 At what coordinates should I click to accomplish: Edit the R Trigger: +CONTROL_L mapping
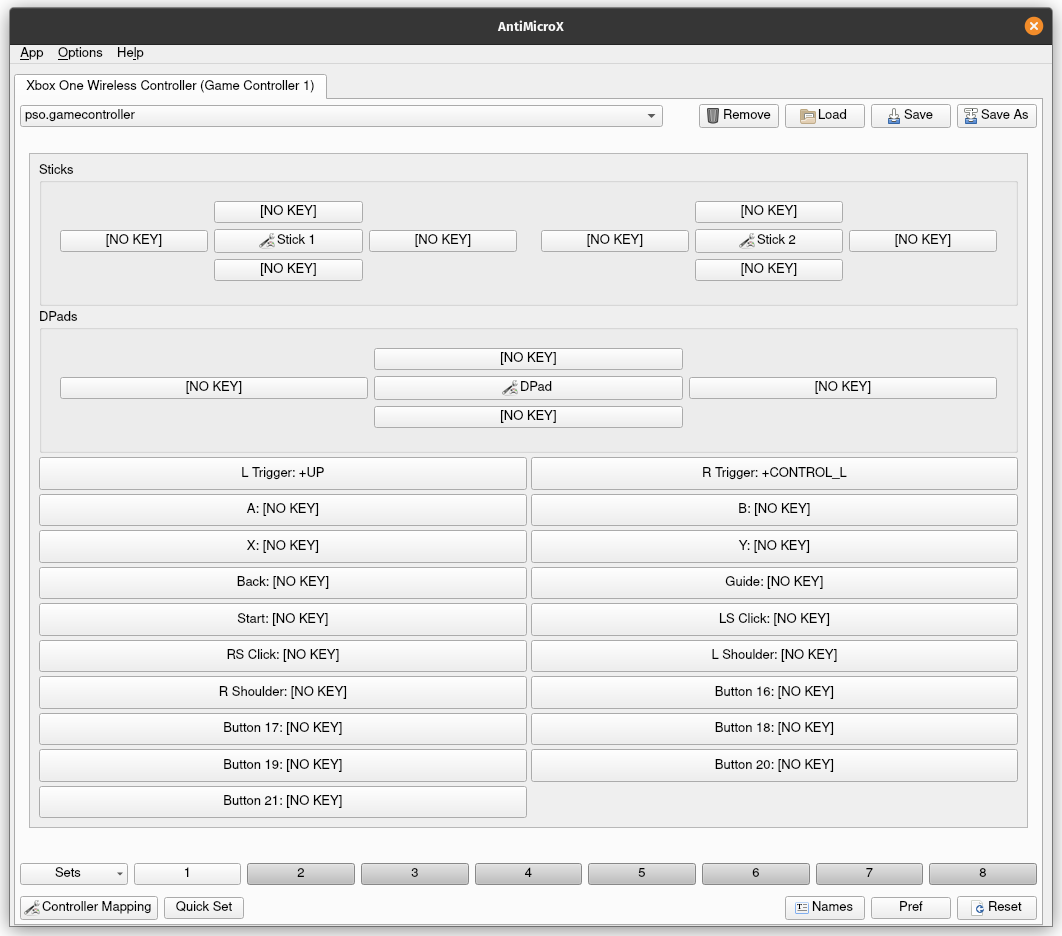(774, 473)
